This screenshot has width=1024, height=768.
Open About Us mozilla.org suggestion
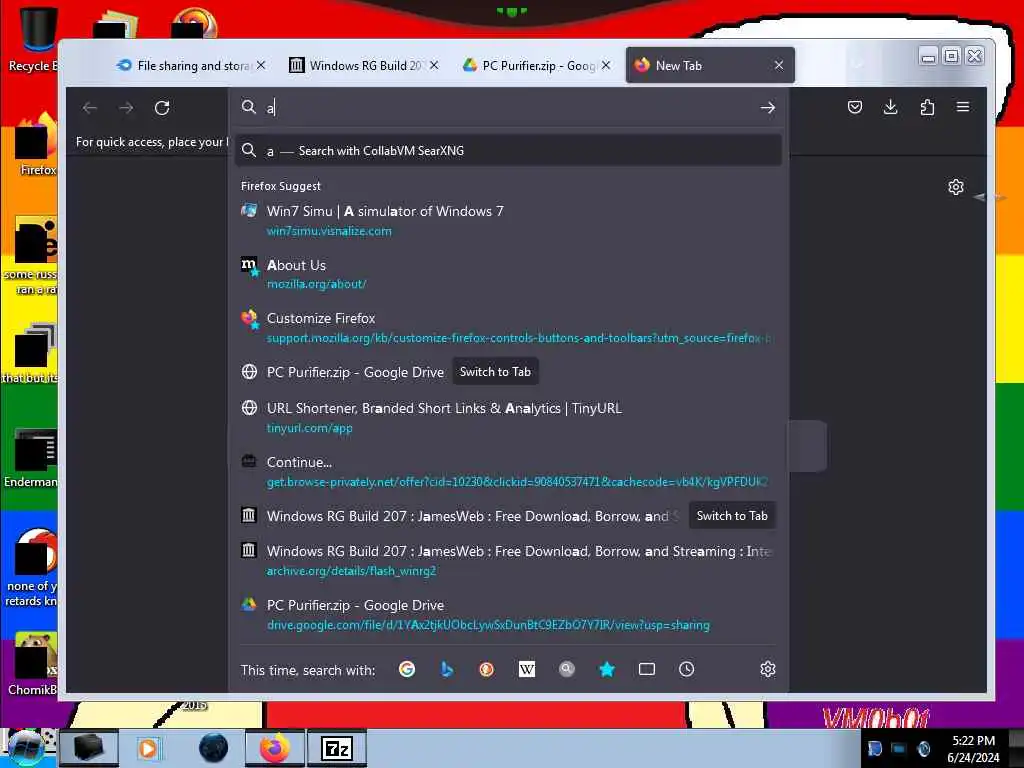pyautogui.click(x=508, y=274)
